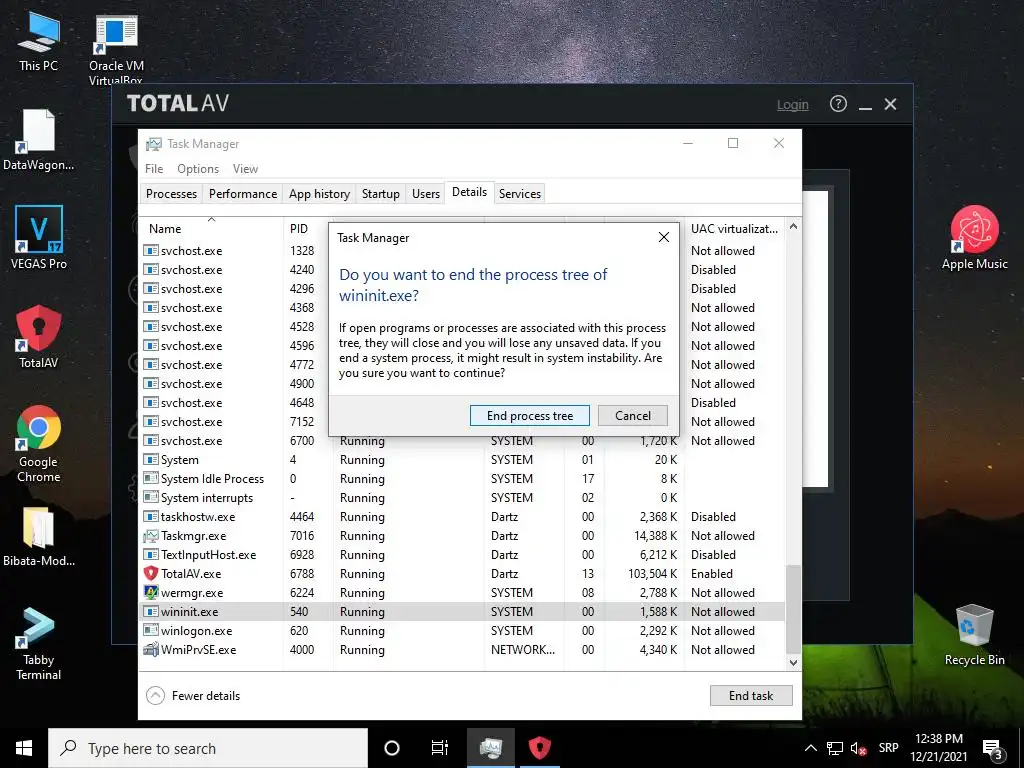Open Apple Music desktop shortcut
Image resolution: width=1024 pixels, height=768 pixels.
tap(974, 238)
